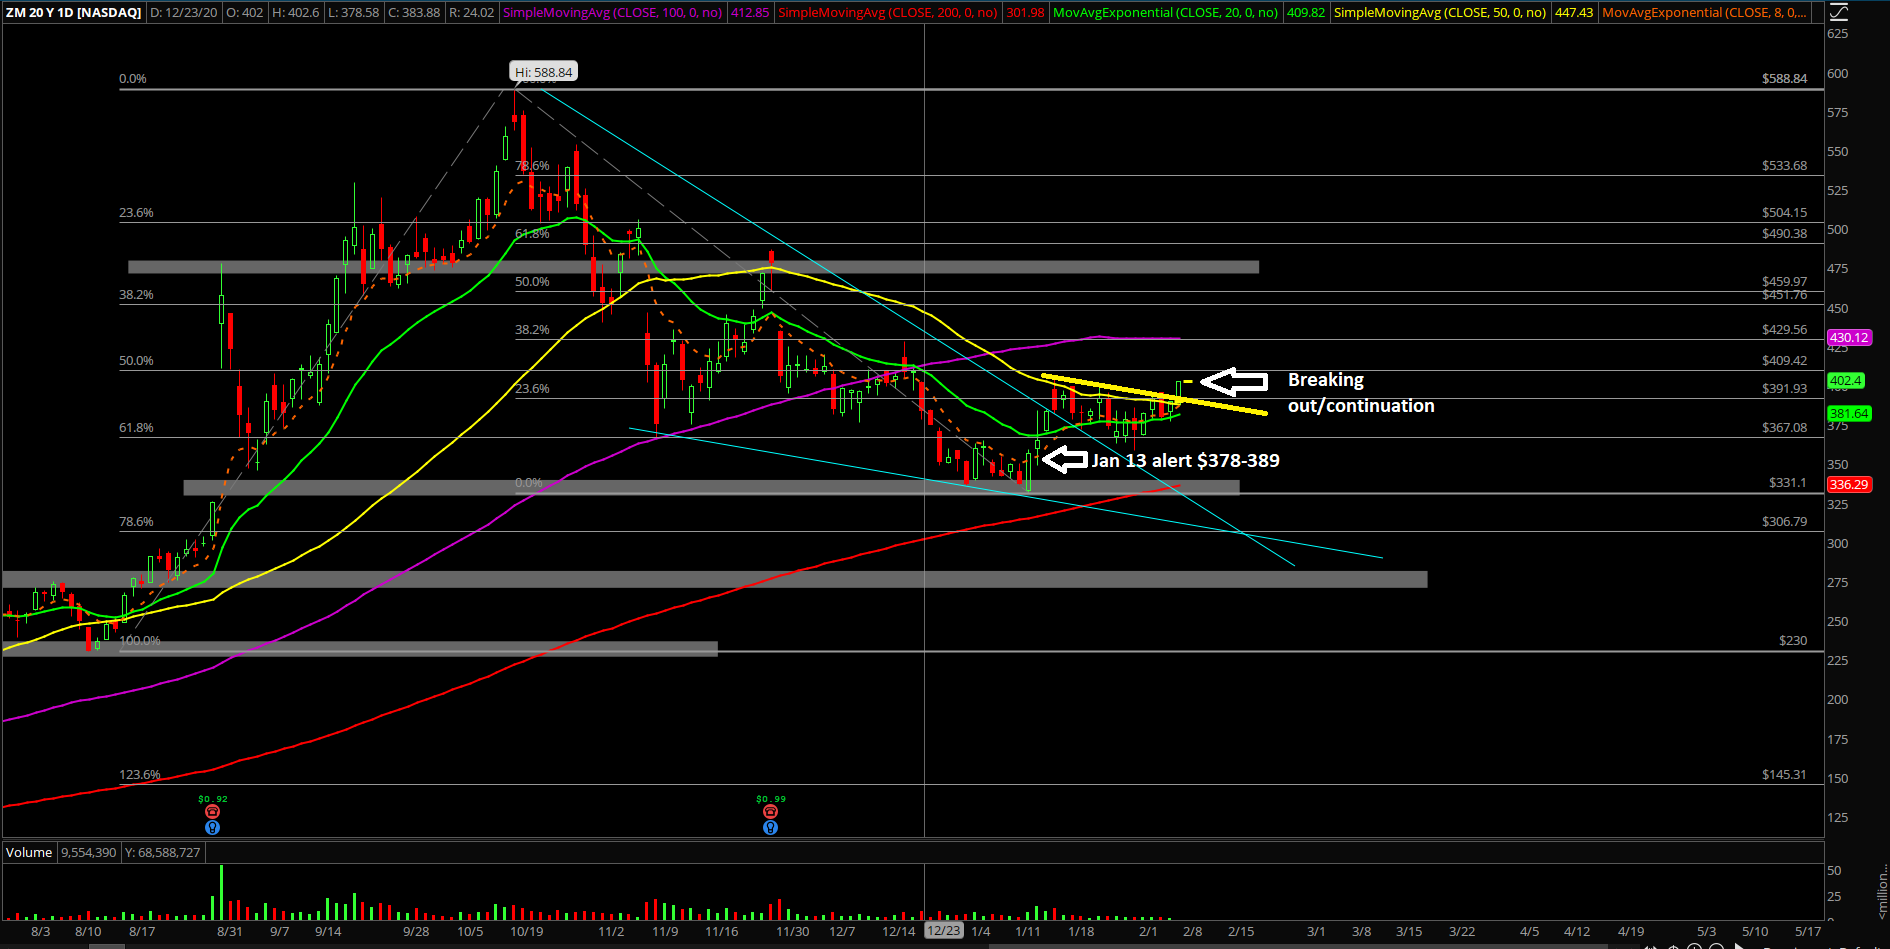Select the MovAvgExponential 20 study label
This screenshot has height=949, width=1890.
[x=1167, y=13]
